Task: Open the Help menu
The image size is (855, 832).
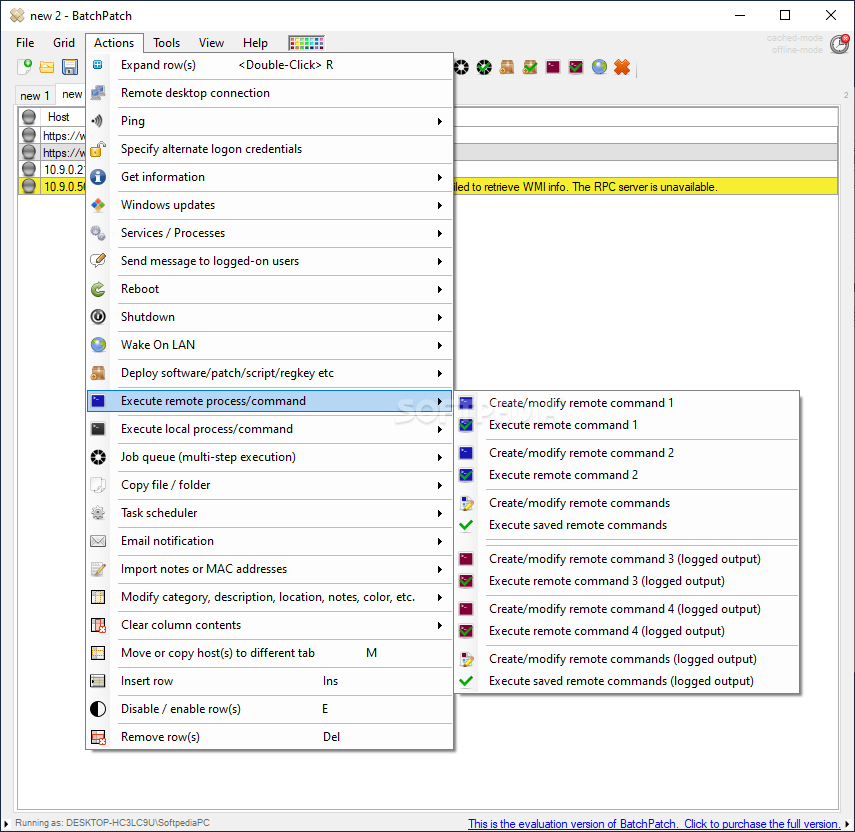Action: (255, 43)
